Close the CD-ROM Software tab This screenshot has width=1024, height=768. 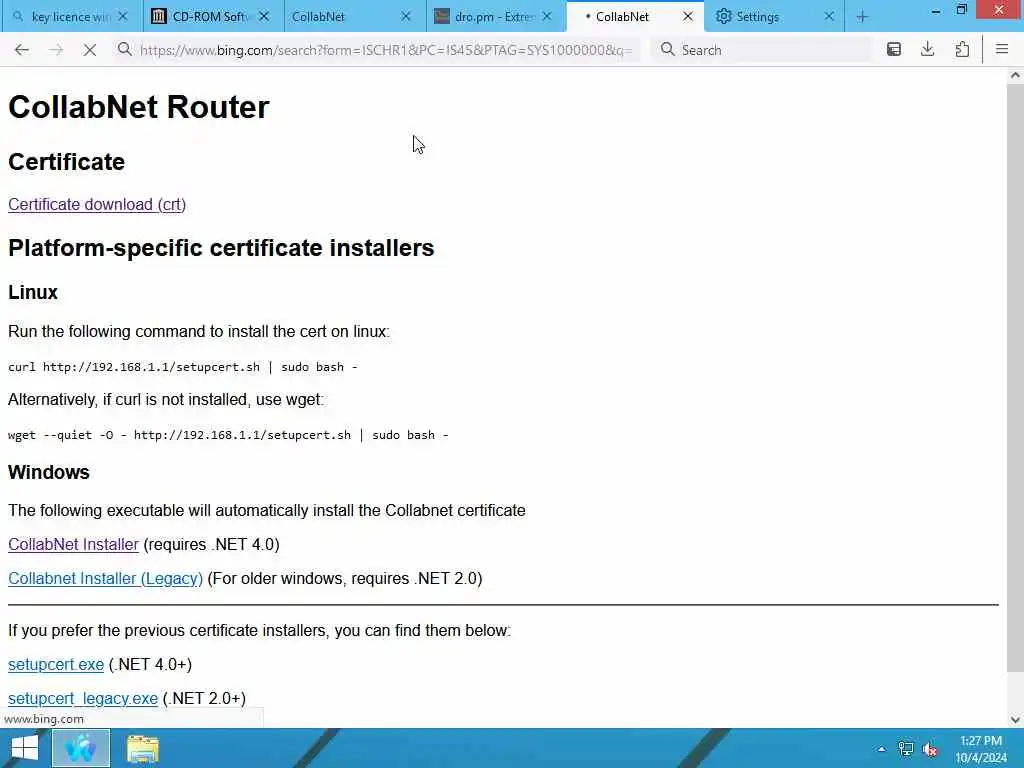click(264, 17)
